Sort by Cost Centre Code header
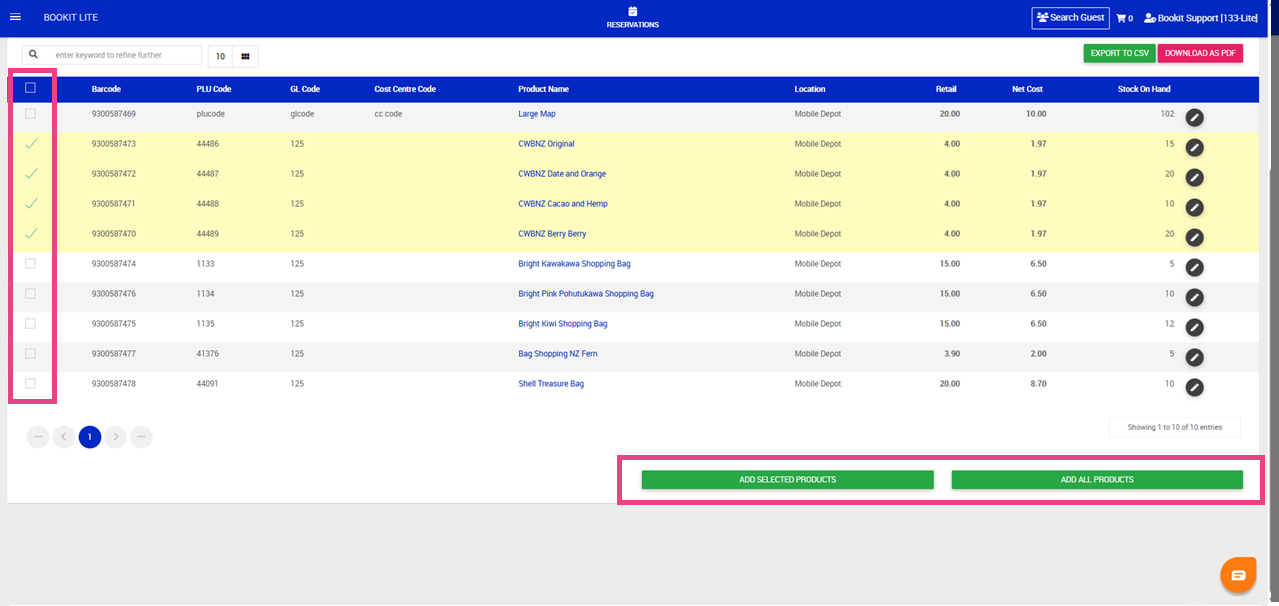The width and height of the screenshot is (1279, 606). point(405,89)
